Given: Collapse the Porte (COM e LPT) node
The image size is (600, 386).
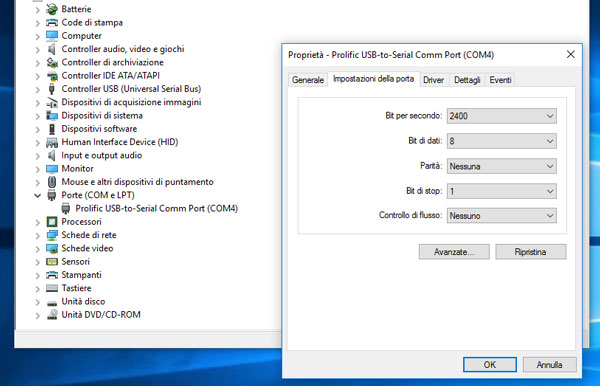Looking at the screenshot, I should (38, 195).
